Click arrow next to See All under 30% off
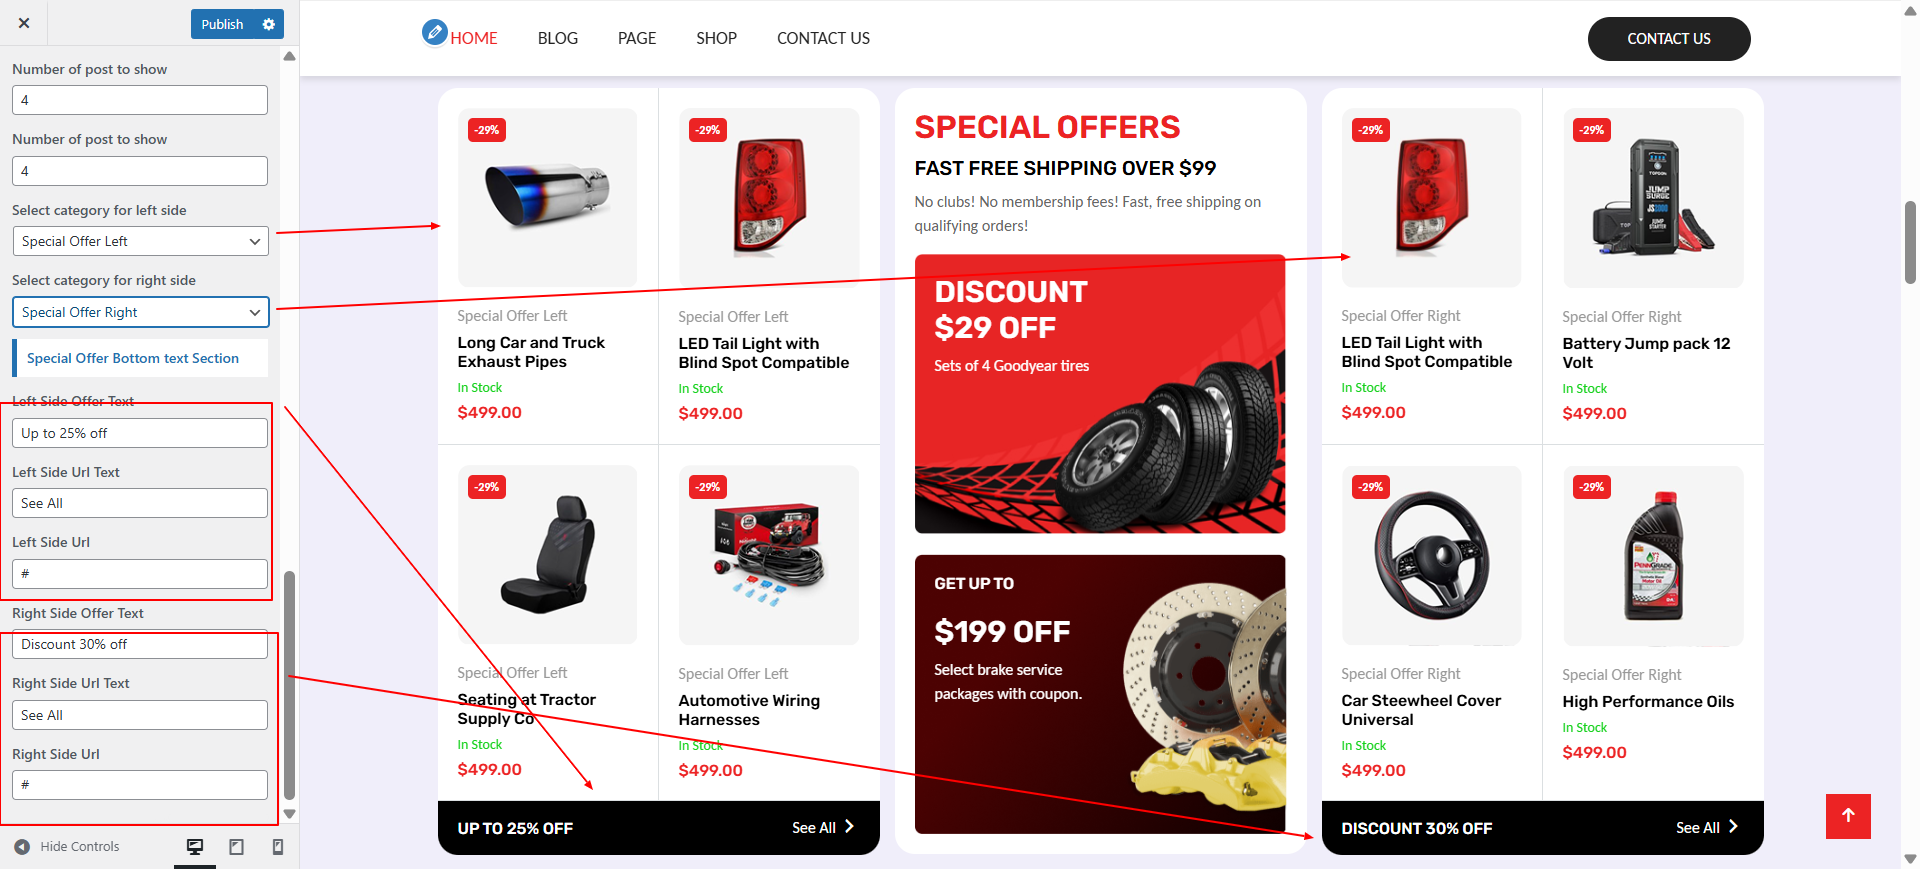 click(1733, 827)
